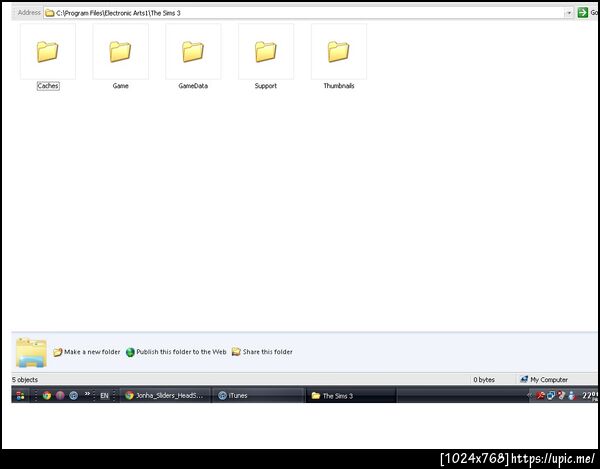Click the My Computer status bar icon
600x469 pixels.
click(524, 379)
